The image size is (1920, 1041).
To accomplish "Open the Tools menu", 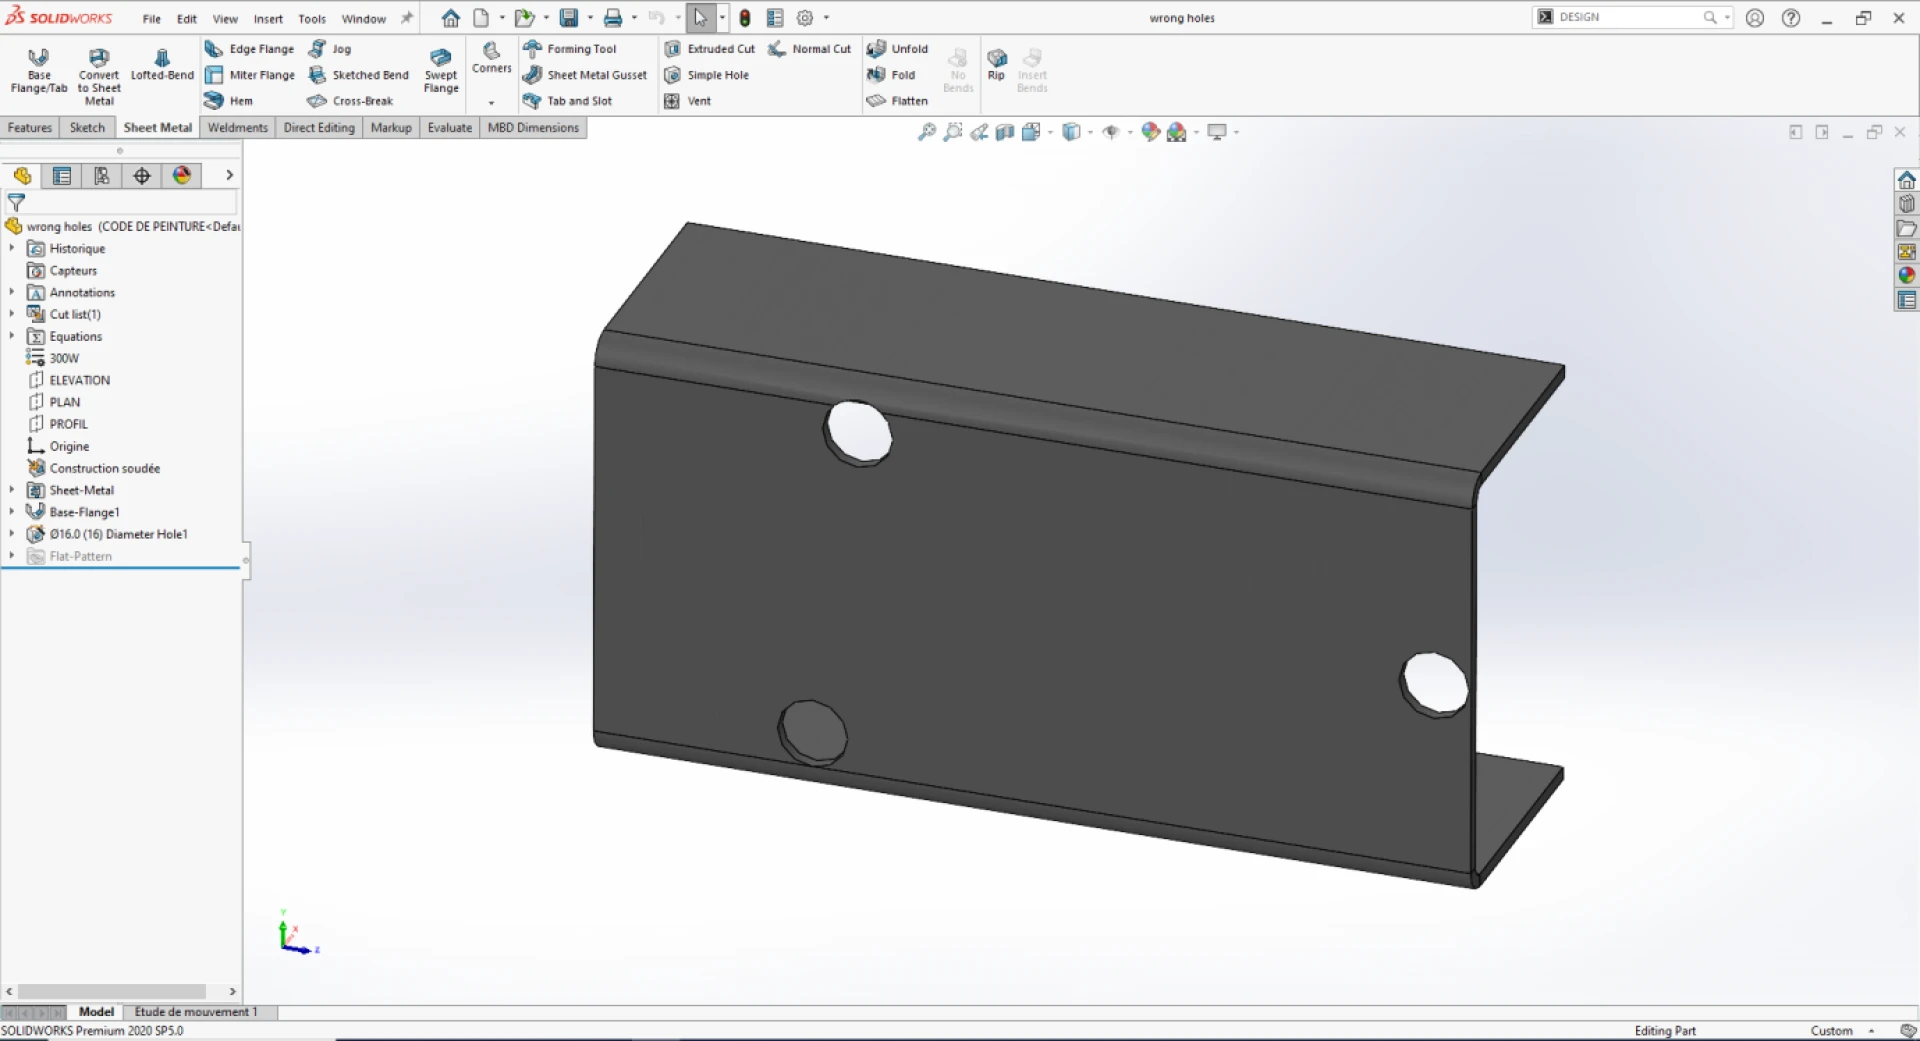I will click(311, 18).
